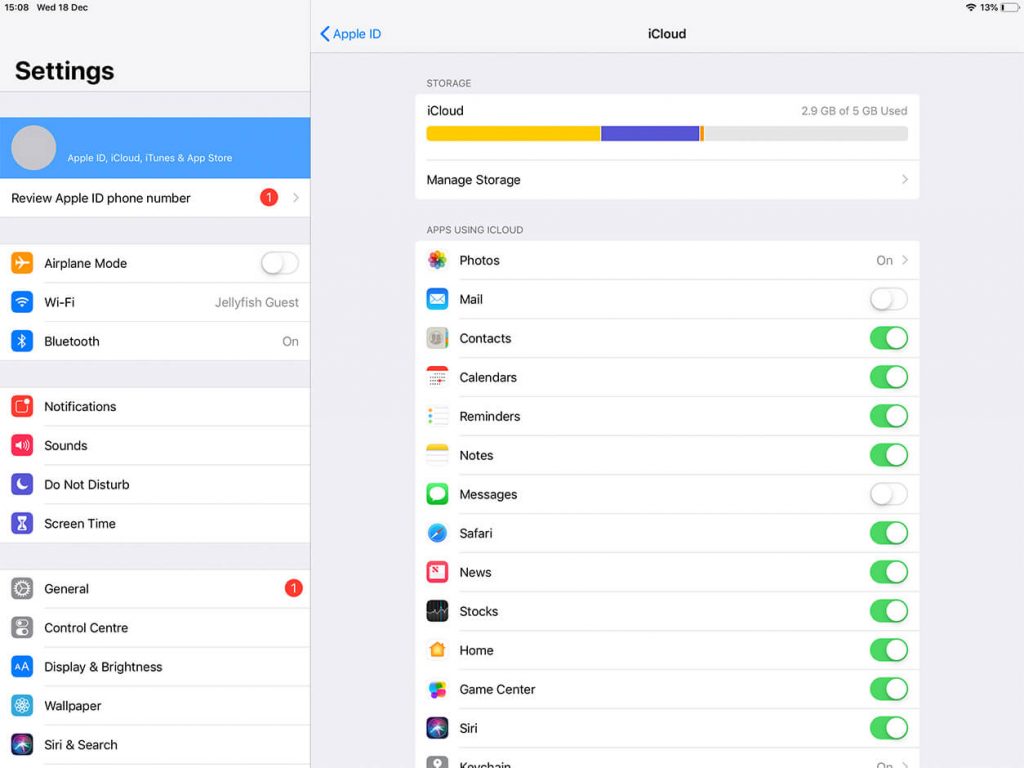The image size is (1024, 768).
Task: Tap the Siri & Search icon
Action: 22,744
